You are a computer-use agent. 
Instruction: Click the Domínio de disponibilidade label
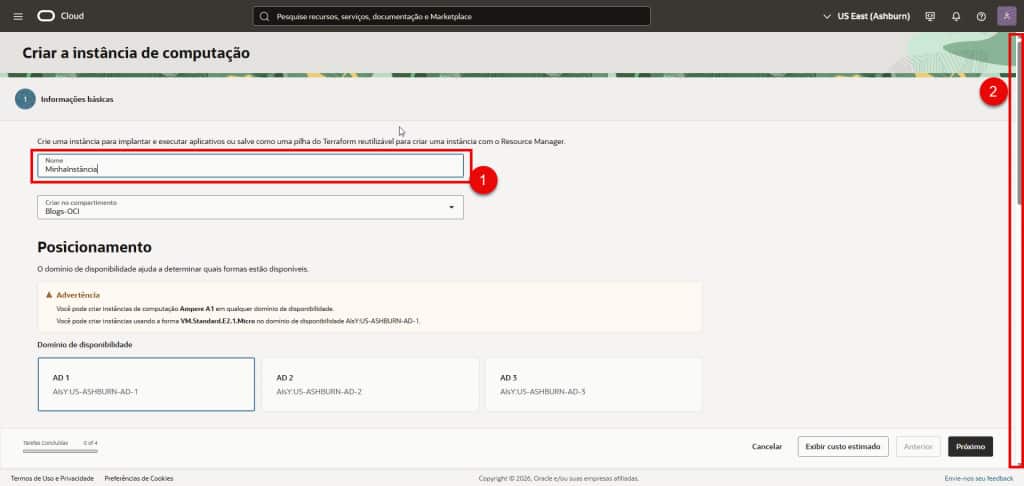click(85, 344)
